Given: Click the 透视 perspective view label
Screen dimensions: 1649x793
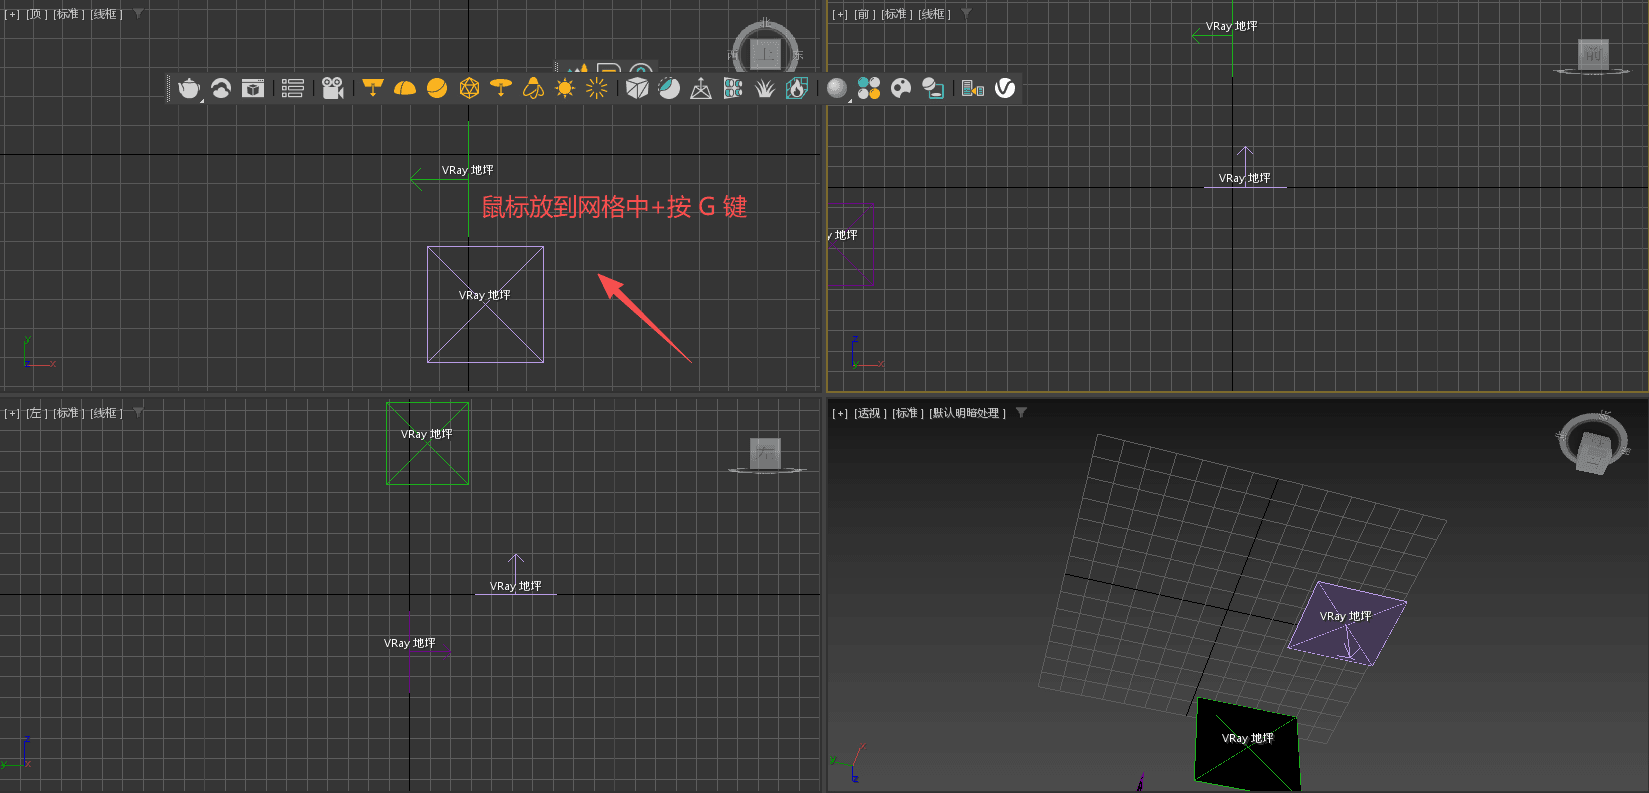Looking at the screenshot, I should click(x=870, y=413).
